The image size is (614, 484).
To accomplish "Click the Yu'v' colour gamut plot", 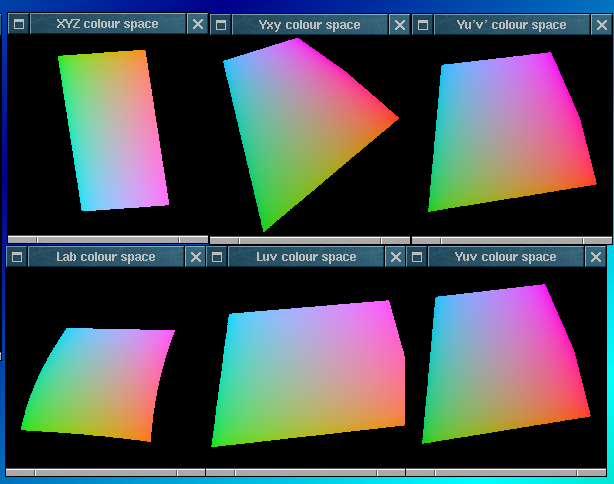I will [512, 132].
